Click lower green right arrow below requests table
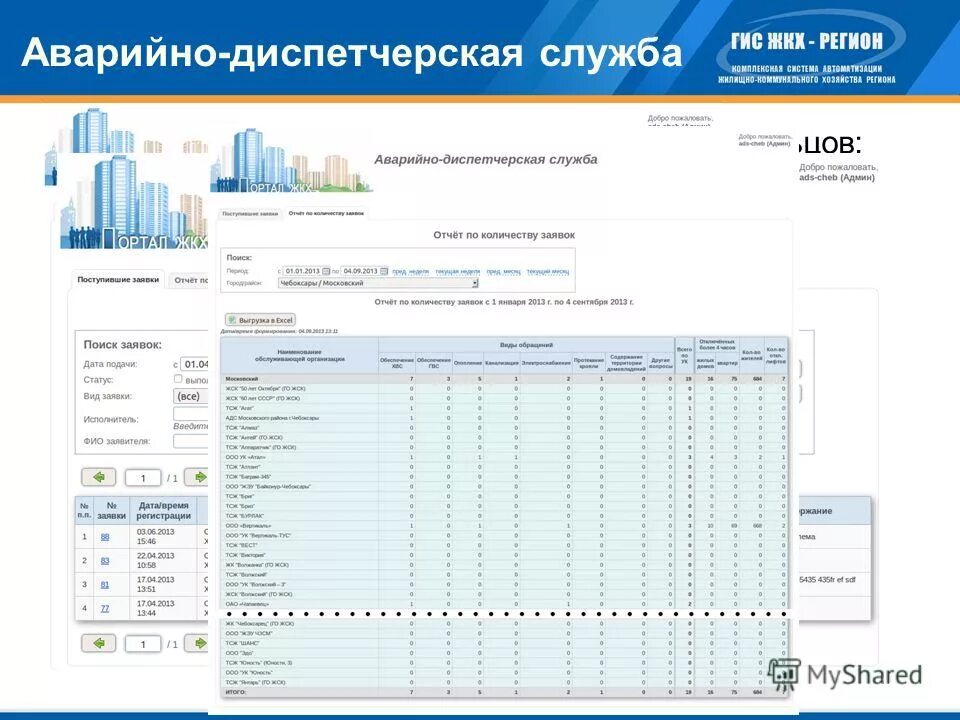960x720 pixels. [x=197, y=643]
